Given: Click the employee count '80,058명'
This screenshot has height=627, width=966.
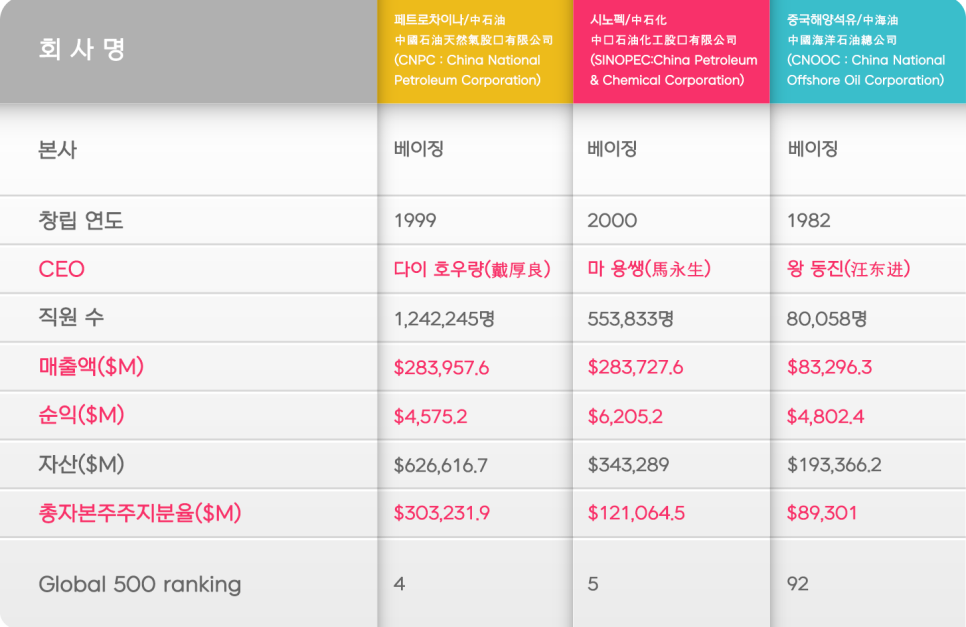Looking at the screenshot, I should point(827,318).
